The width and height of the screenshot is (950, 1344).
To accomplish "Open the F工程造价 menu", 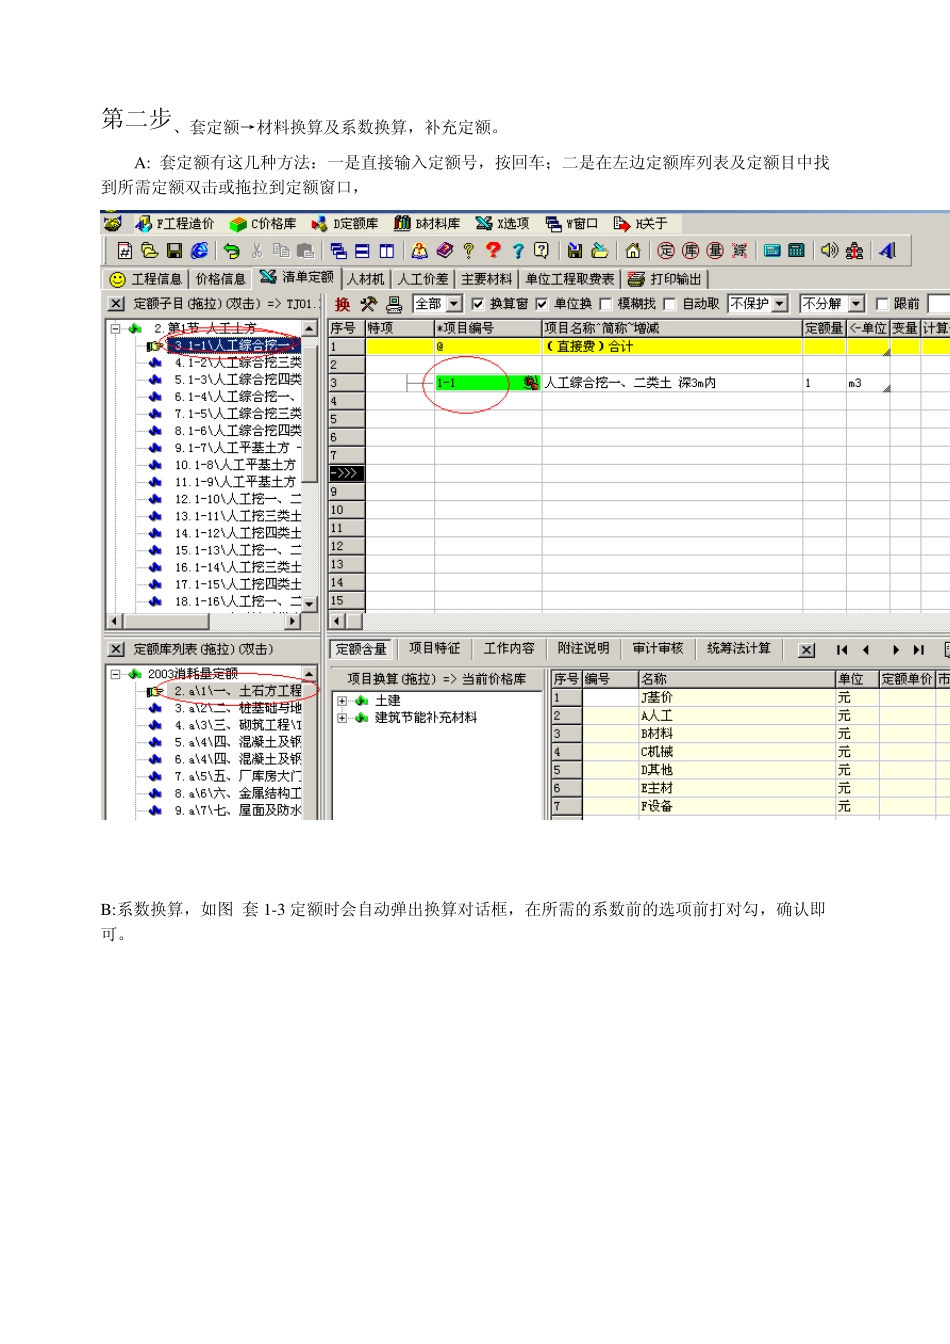I will coord(176,224).
